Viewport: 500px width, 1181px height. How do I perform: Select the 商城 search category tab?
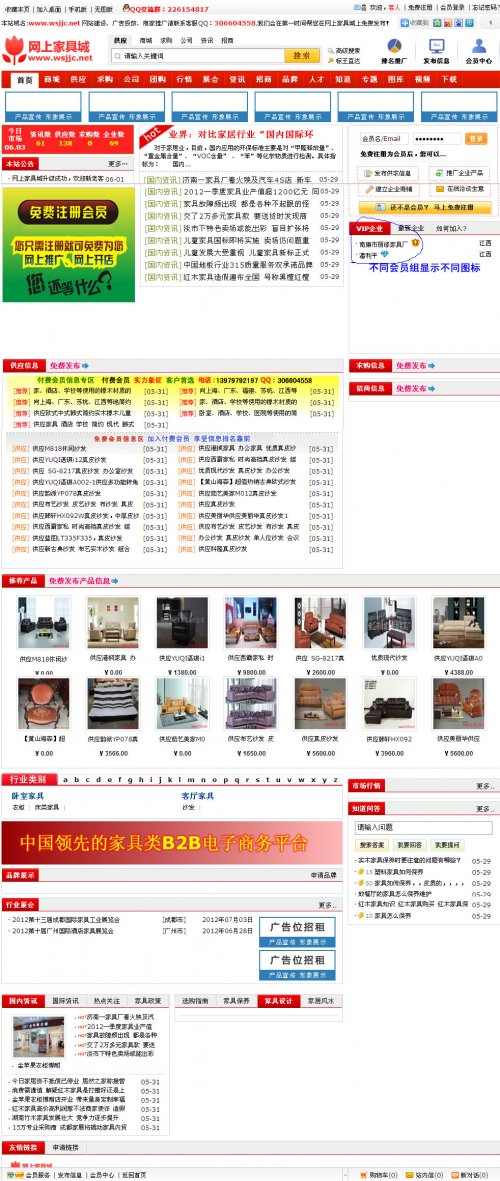click(x=145, y=40)
